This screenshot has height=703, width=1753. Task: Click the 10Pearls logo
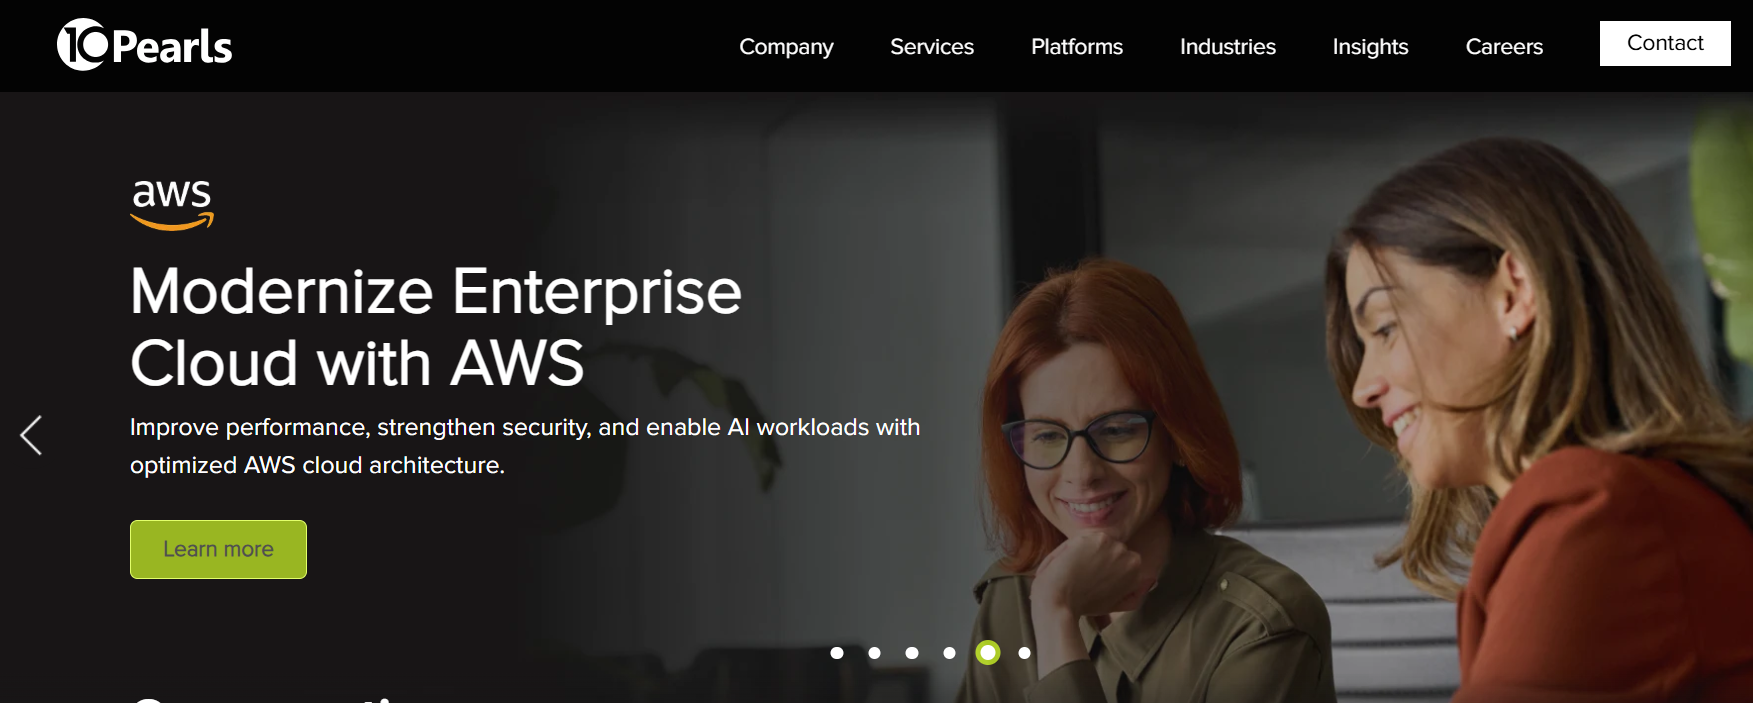tap(145, 45)
